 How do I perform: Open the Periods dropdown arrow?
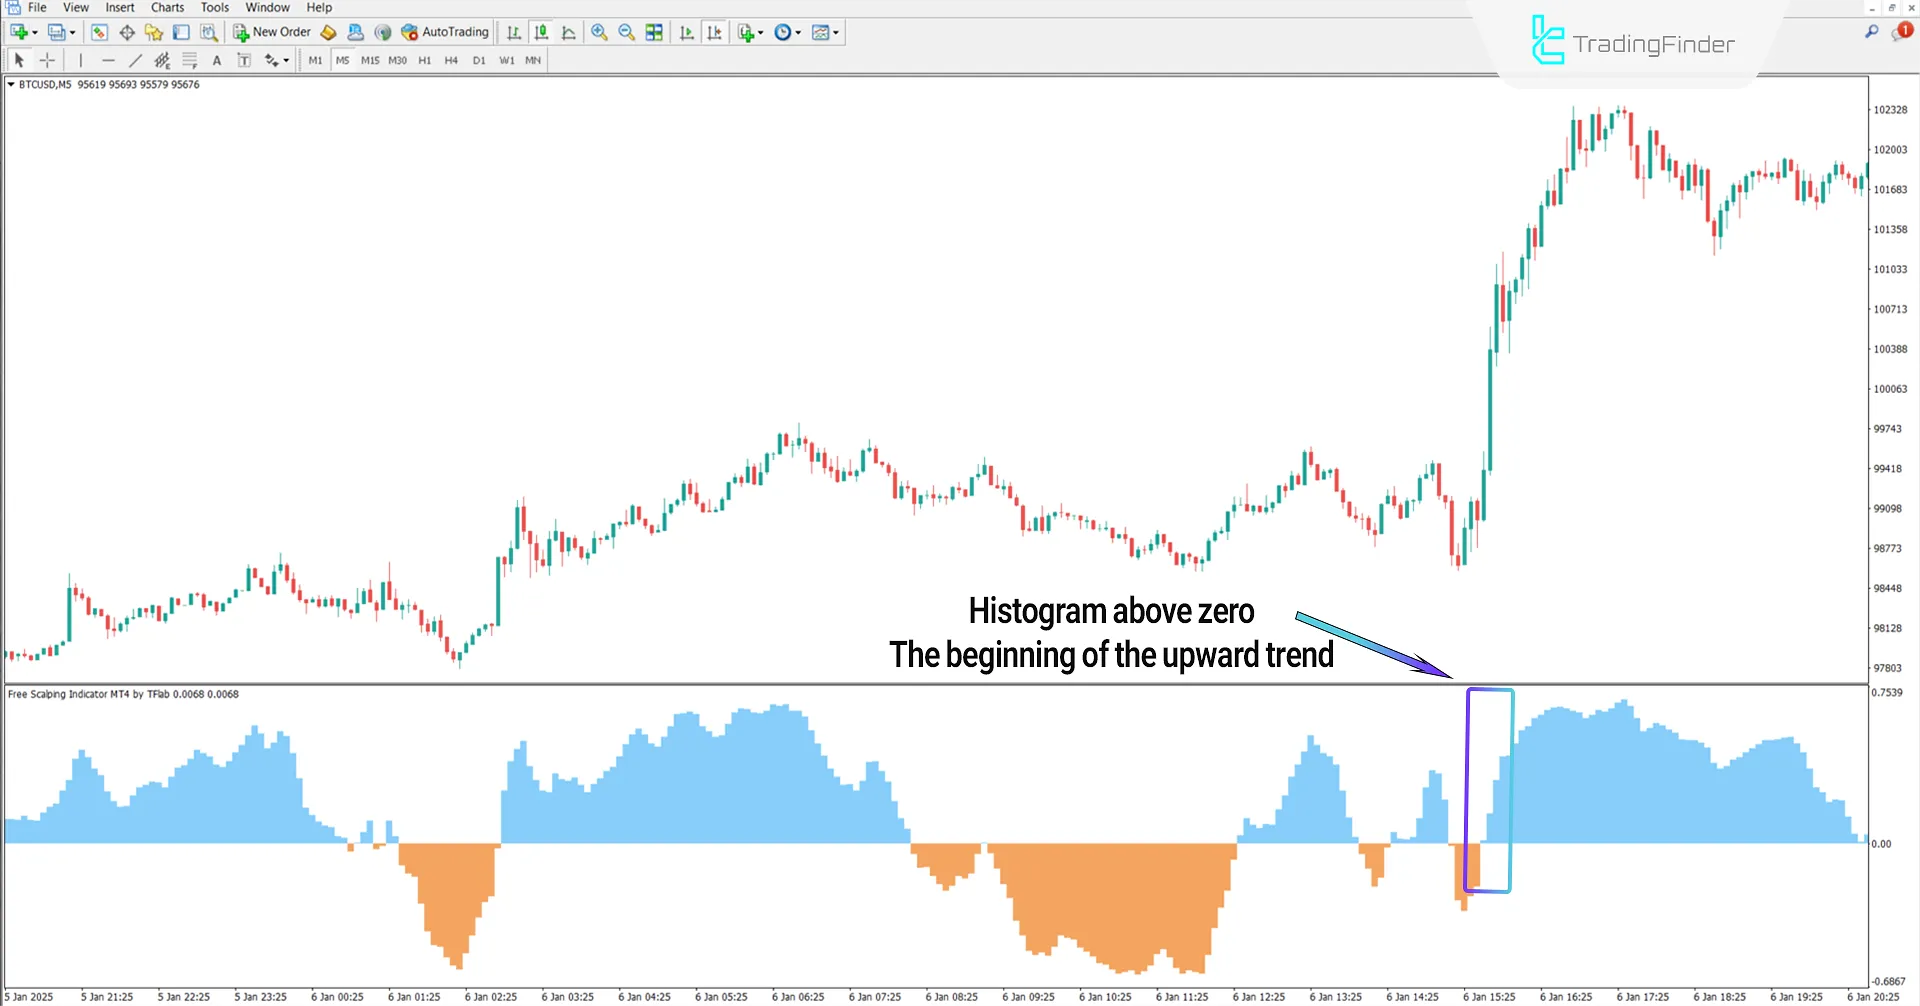(796, 32)
